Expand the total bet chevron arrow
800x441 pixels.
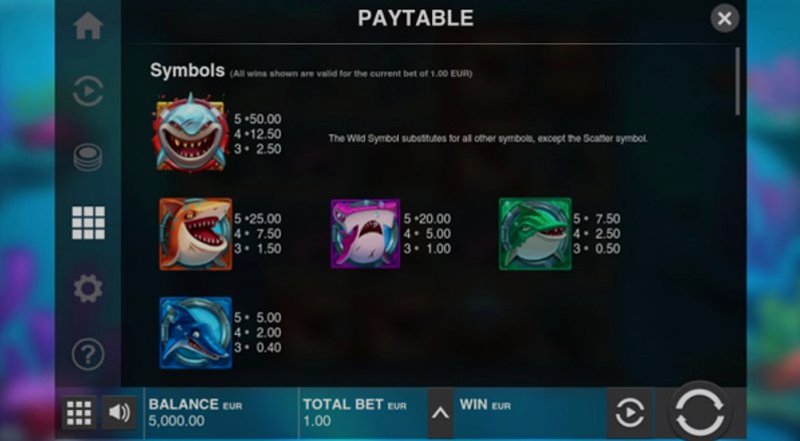[440, 412]
